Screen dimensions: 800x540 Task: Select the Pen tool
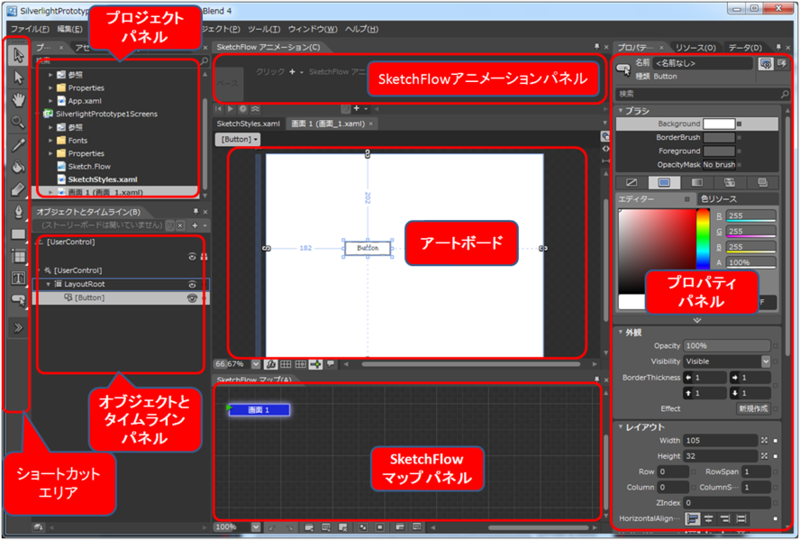pyautogui.click(x=18, y=212)
